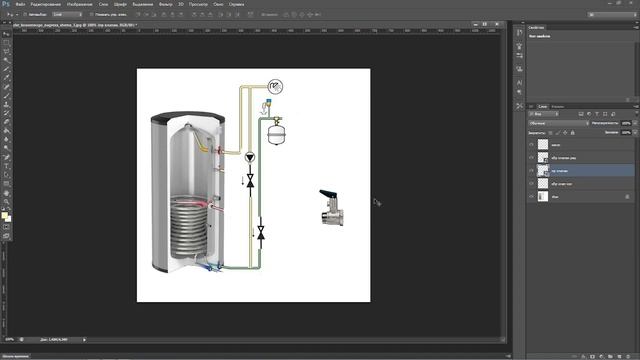Select the Rectangle shape tool
The image size is (640, 360).
(x=6, y=184)
